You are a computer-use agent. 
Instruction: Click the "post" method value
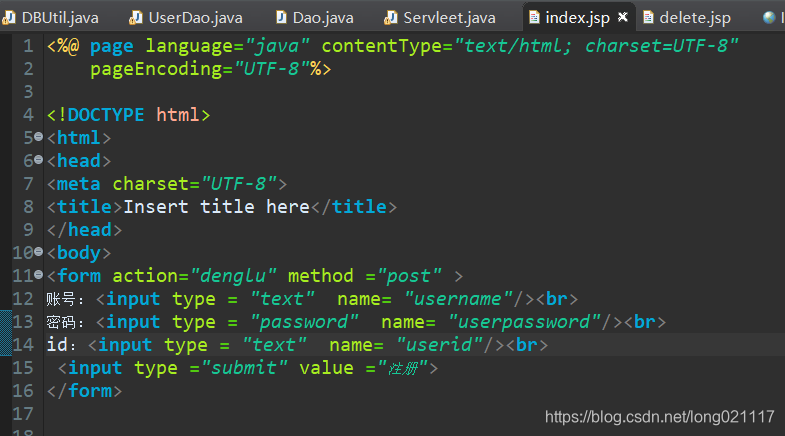[410, 276]
